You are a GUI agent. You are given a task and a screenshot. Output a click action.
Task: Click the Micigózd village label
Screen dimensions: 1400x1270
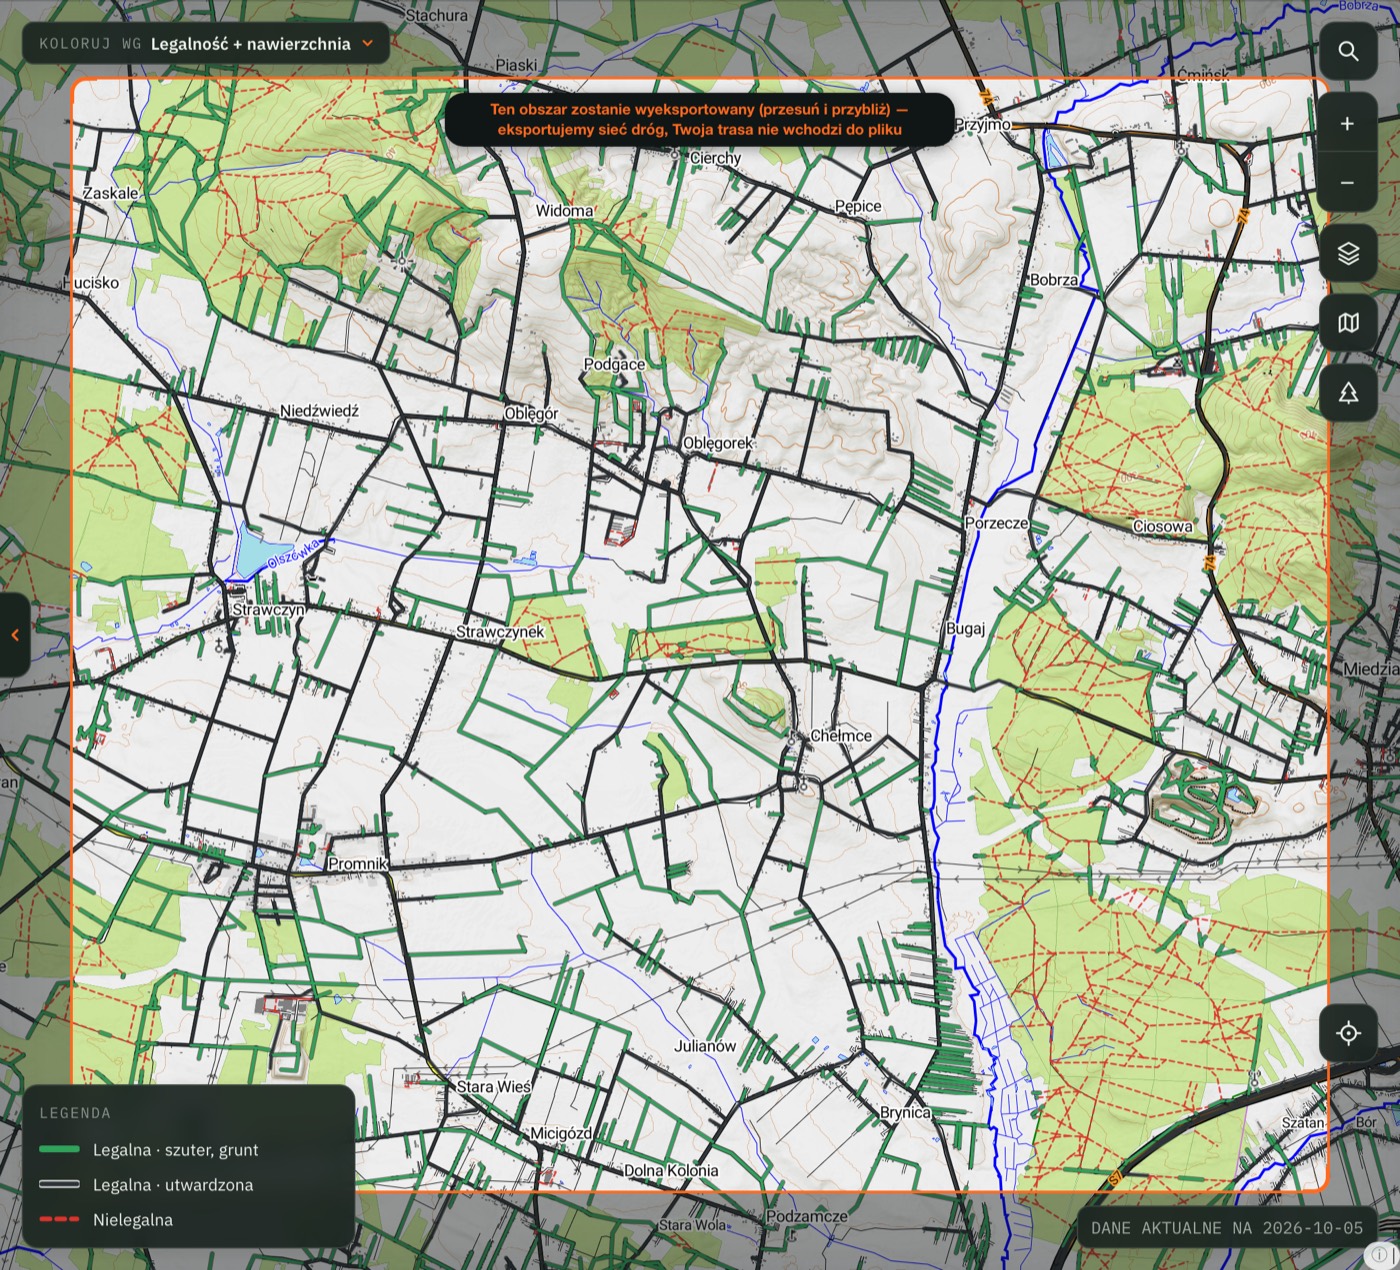coord(561,1133)
